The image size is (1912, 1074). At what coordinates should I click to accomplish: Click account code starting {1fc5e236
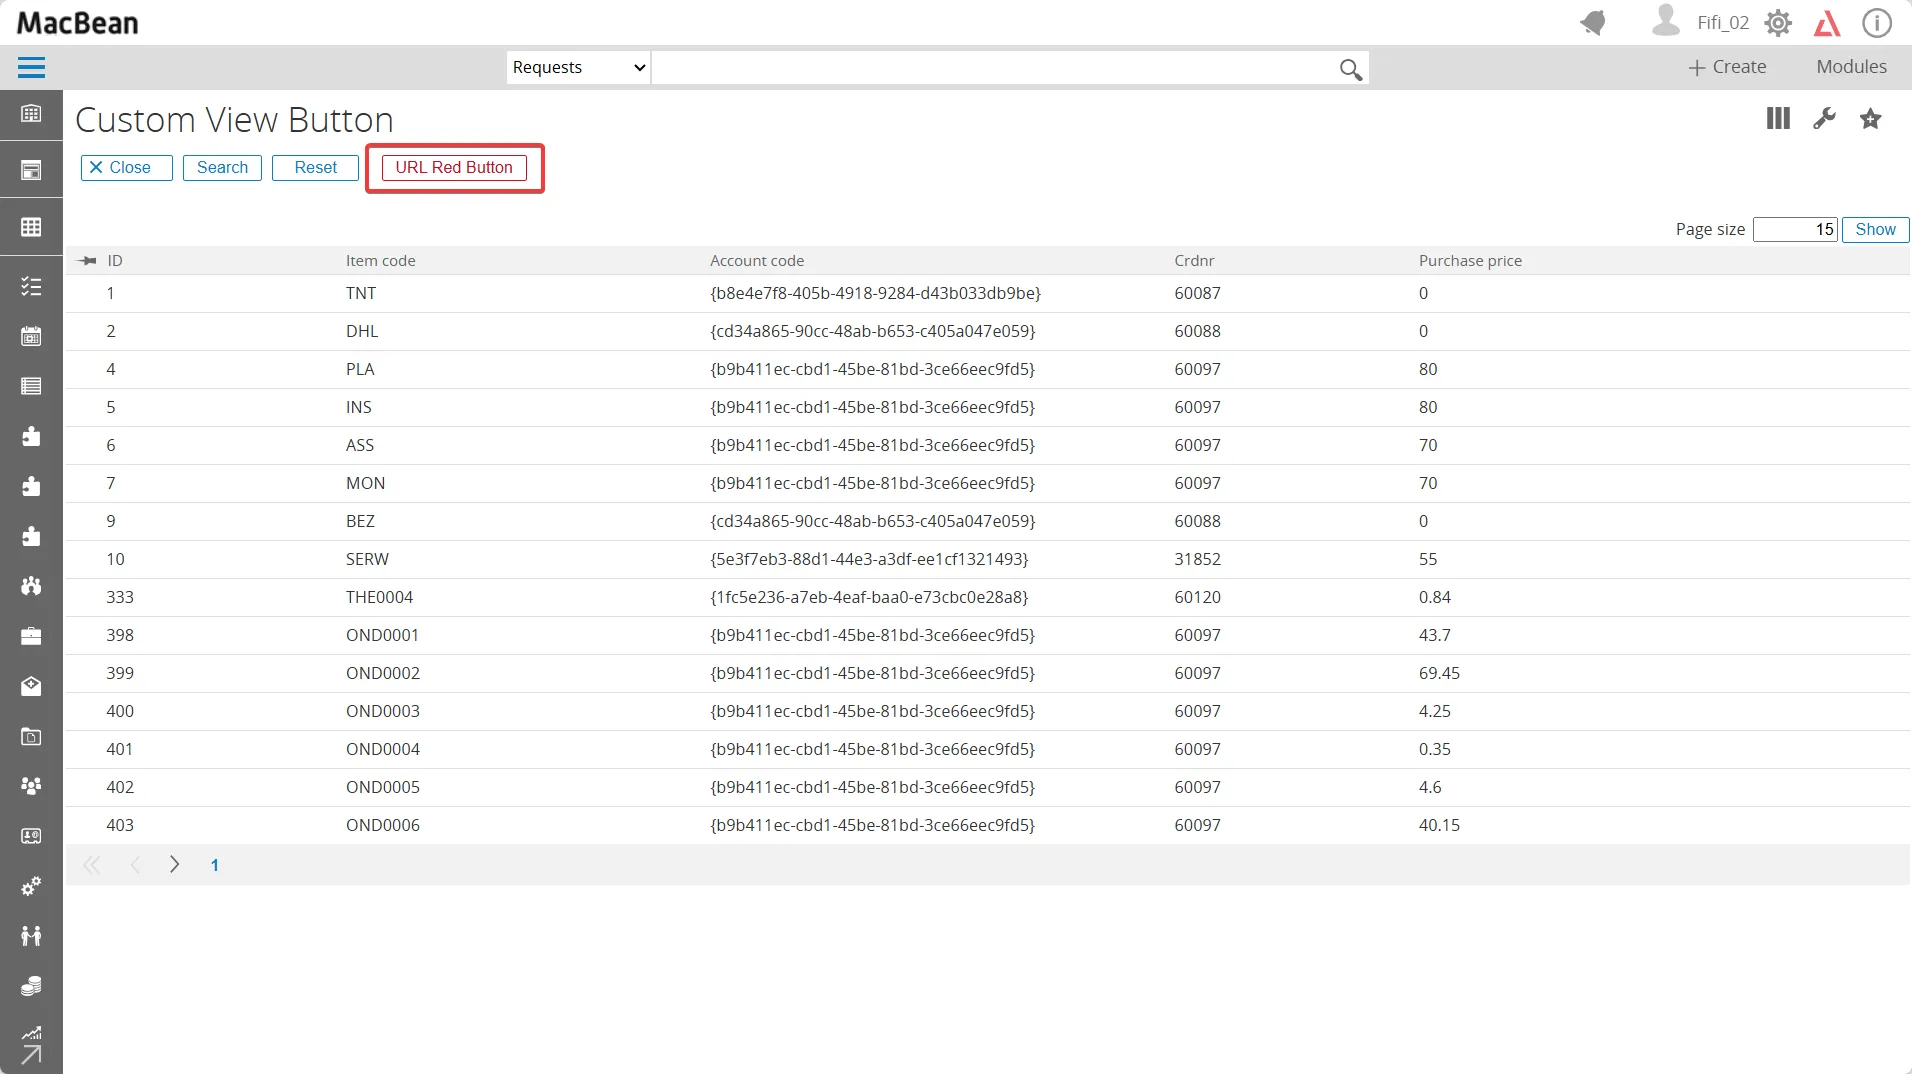869,598
